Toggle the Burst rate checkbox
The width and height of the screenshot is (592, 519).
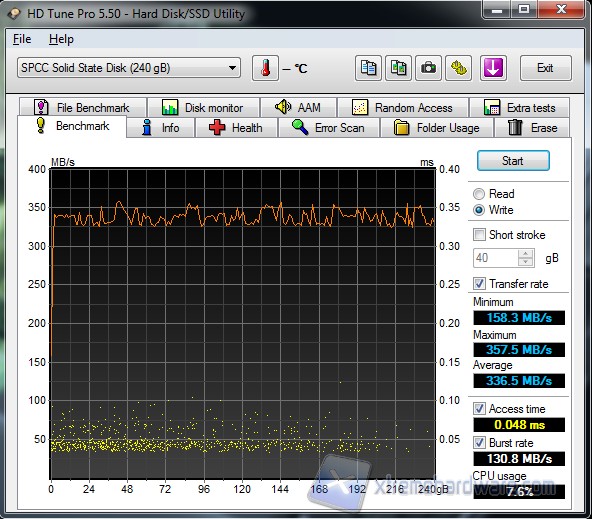point(479,442)
